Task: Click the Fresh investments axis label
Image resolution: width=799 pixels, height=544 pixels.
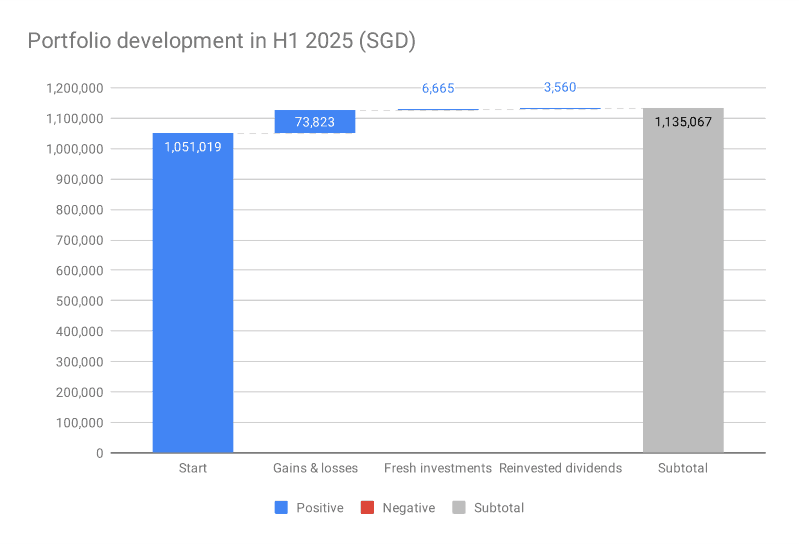Action: (x=438, y=468)
